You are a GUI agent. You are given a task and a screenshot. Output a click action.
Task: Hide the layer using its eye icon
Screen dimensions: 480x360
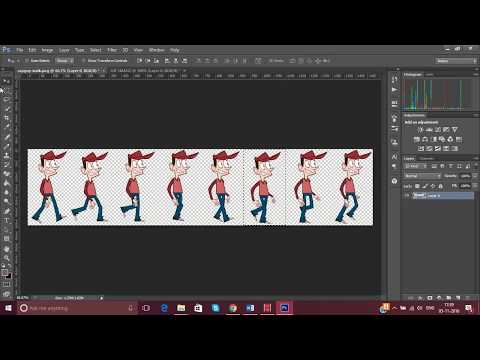[407, 196]
